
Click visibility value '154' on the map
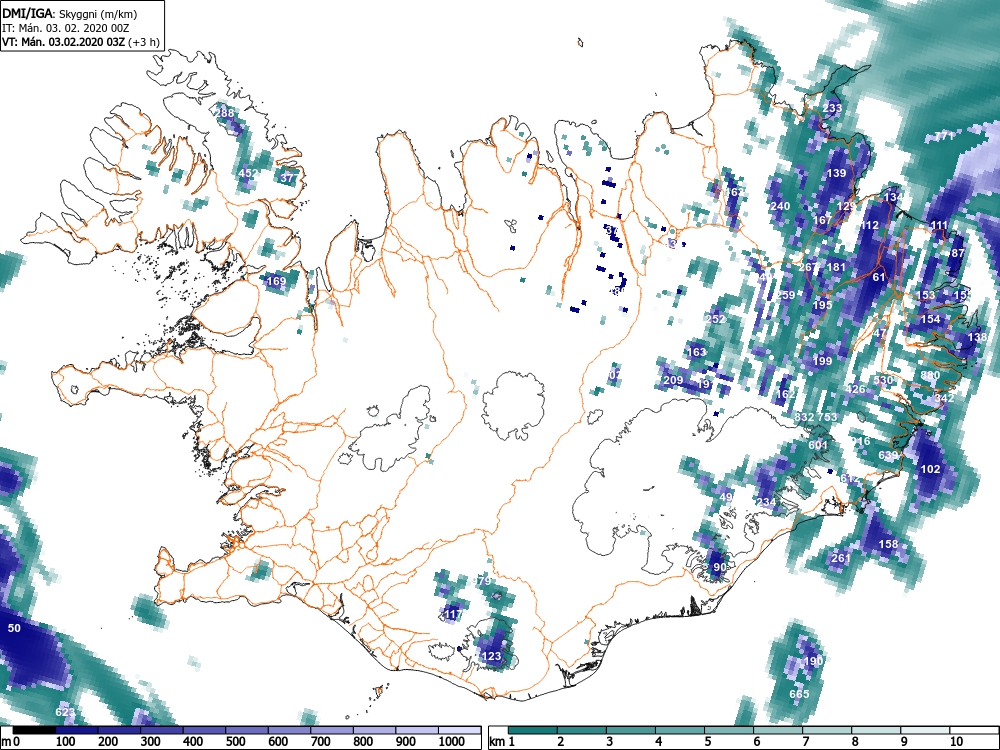pyautogui.click(x=930, y=319)
